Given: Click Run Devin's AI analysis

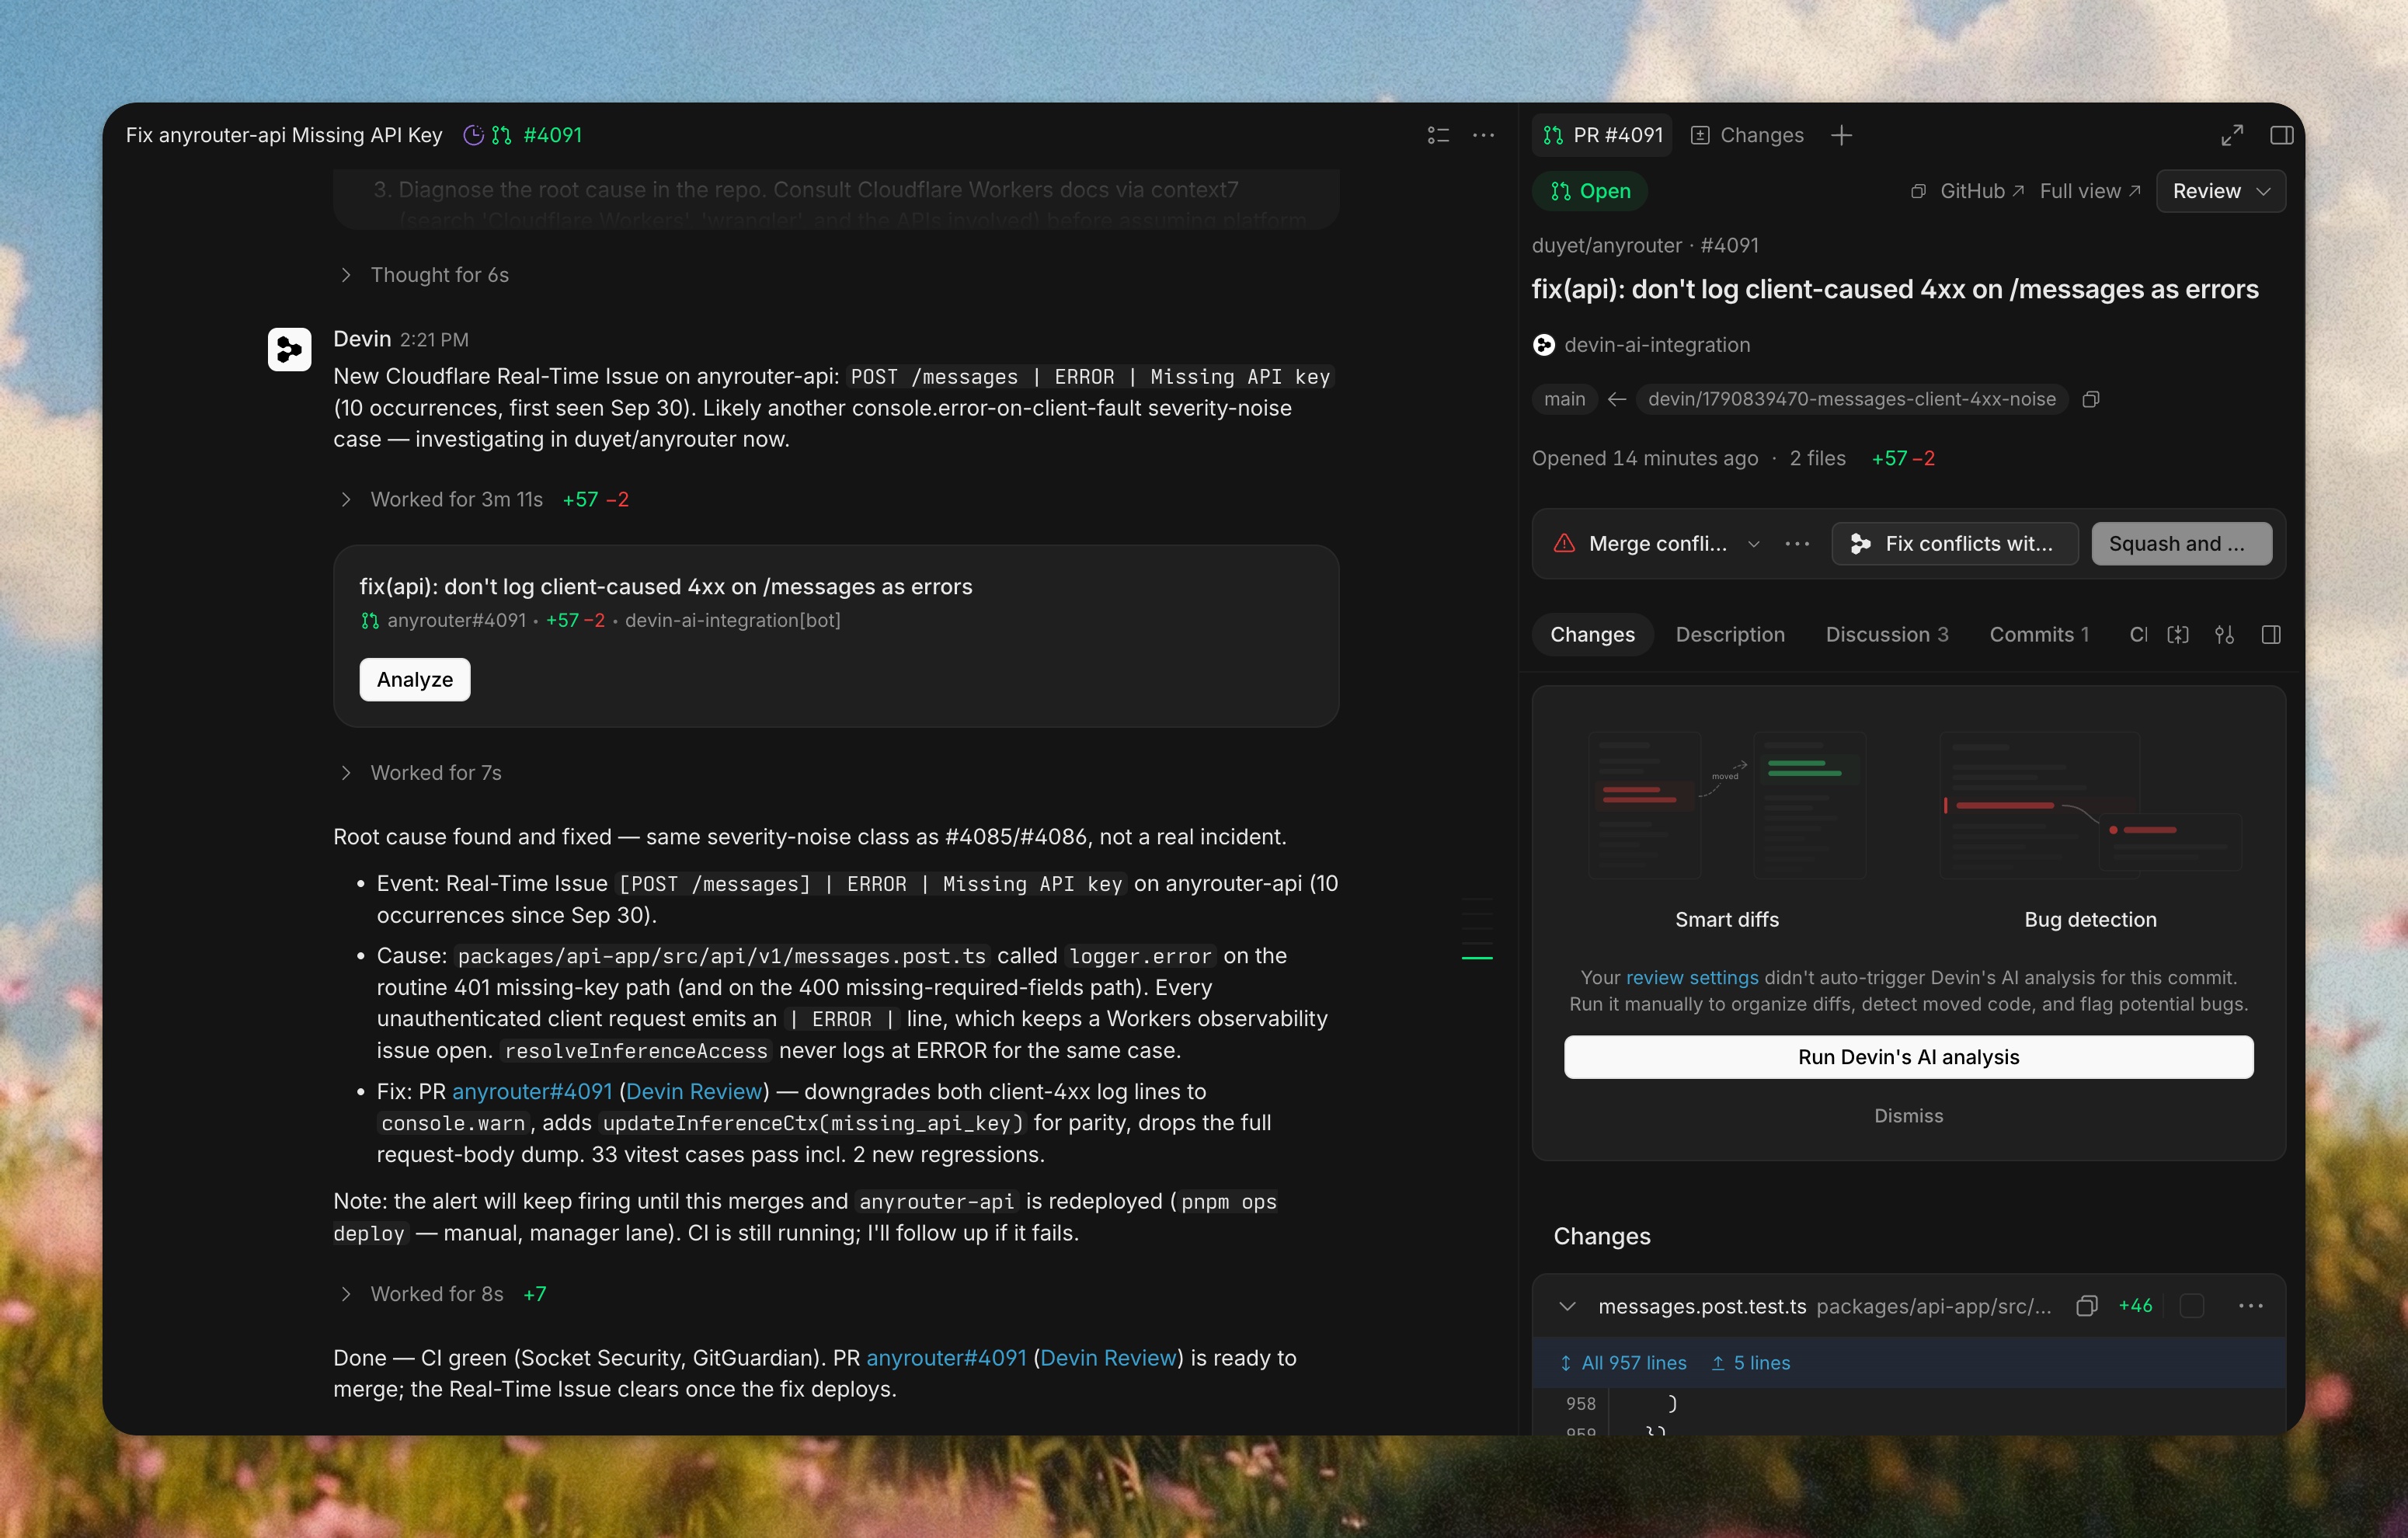Looking at the screenshot, I should coord(1908,1057).
